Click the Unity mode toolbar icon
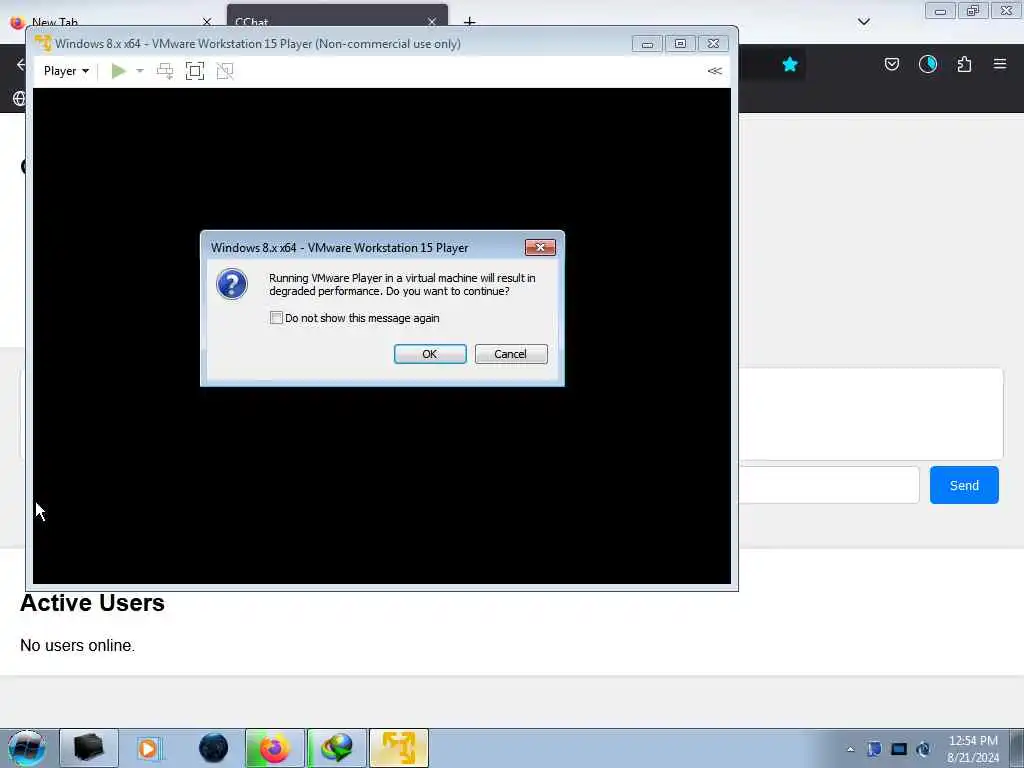1024x768 pixels. pos(225,71)
